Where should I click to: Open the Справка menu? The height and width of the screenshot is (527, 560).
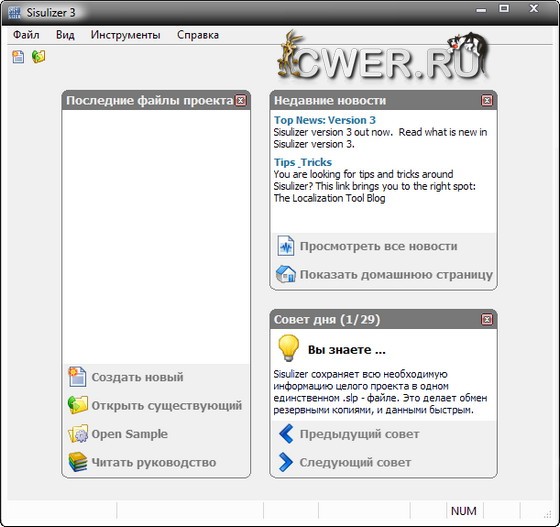point(198,35)
